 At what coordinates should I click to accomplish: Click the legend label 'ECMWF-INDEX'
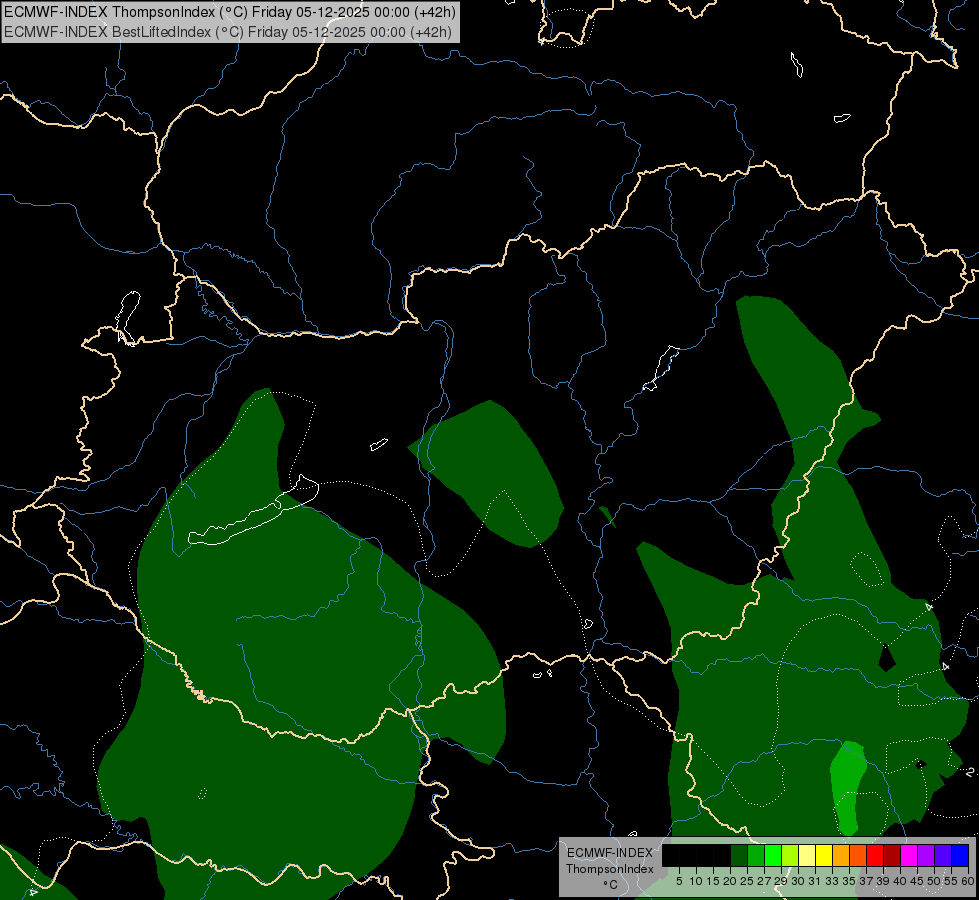point(610,853)
